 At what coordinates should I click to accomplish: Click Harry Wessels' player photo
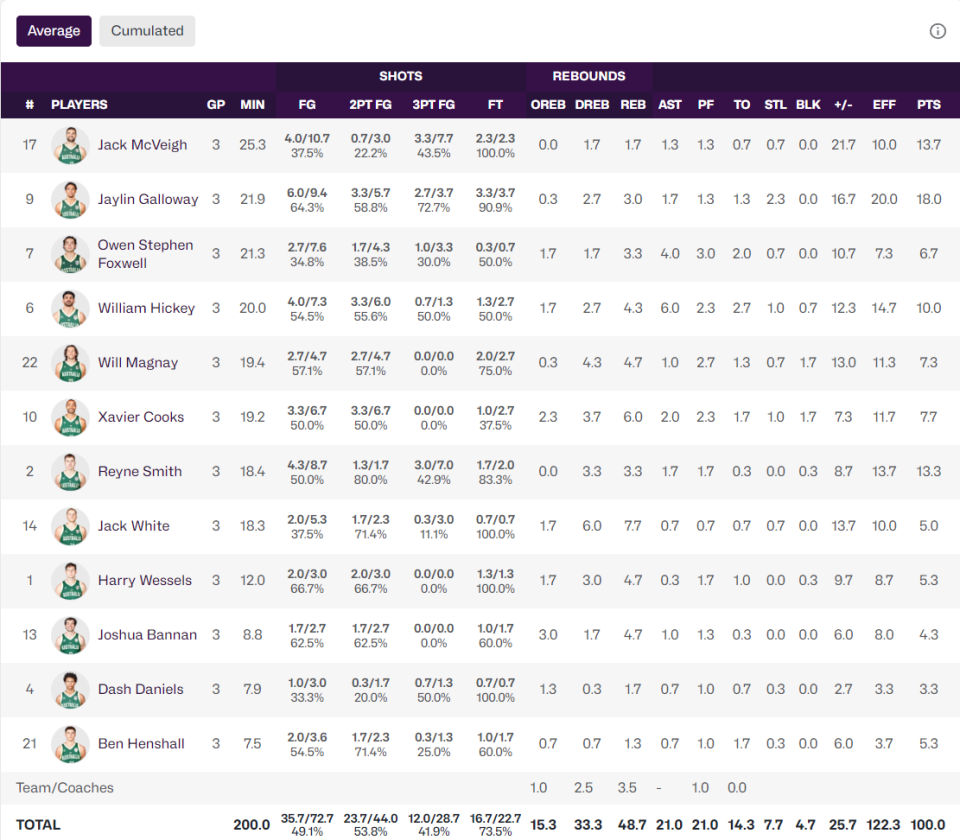(70, 581)
